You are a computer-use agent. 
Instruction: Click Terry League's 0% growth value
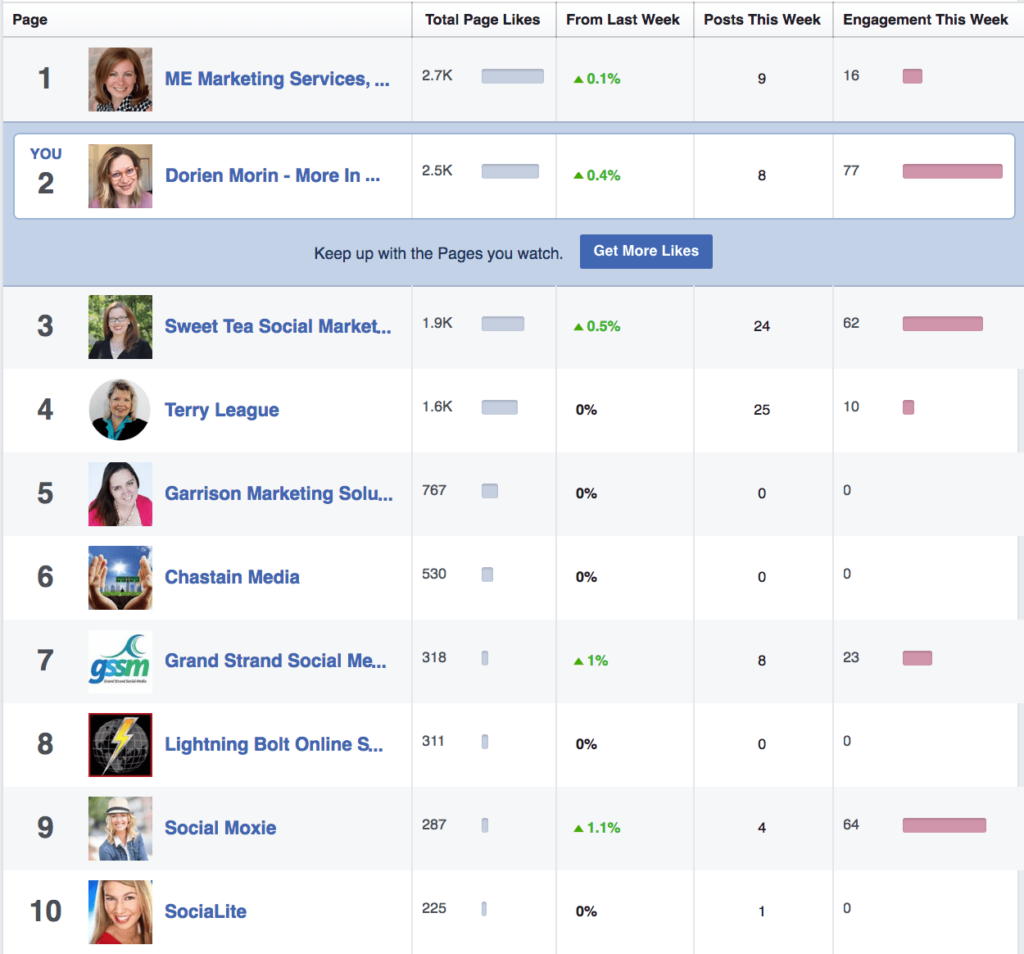(x=586, y=410)
